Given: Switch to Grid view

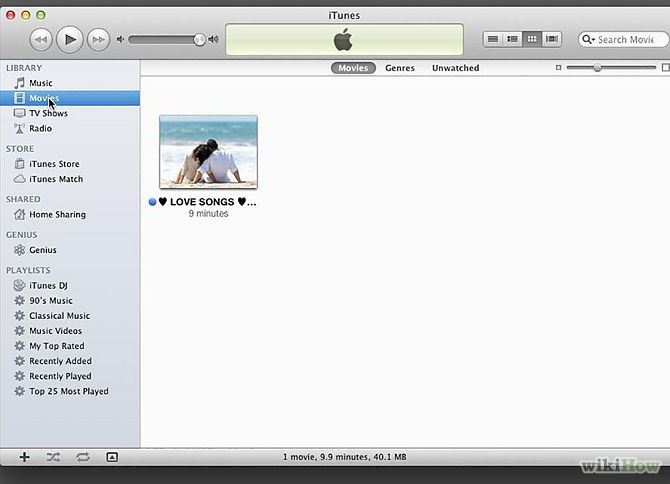Looking at the screenshot, I should click(532, 39).
